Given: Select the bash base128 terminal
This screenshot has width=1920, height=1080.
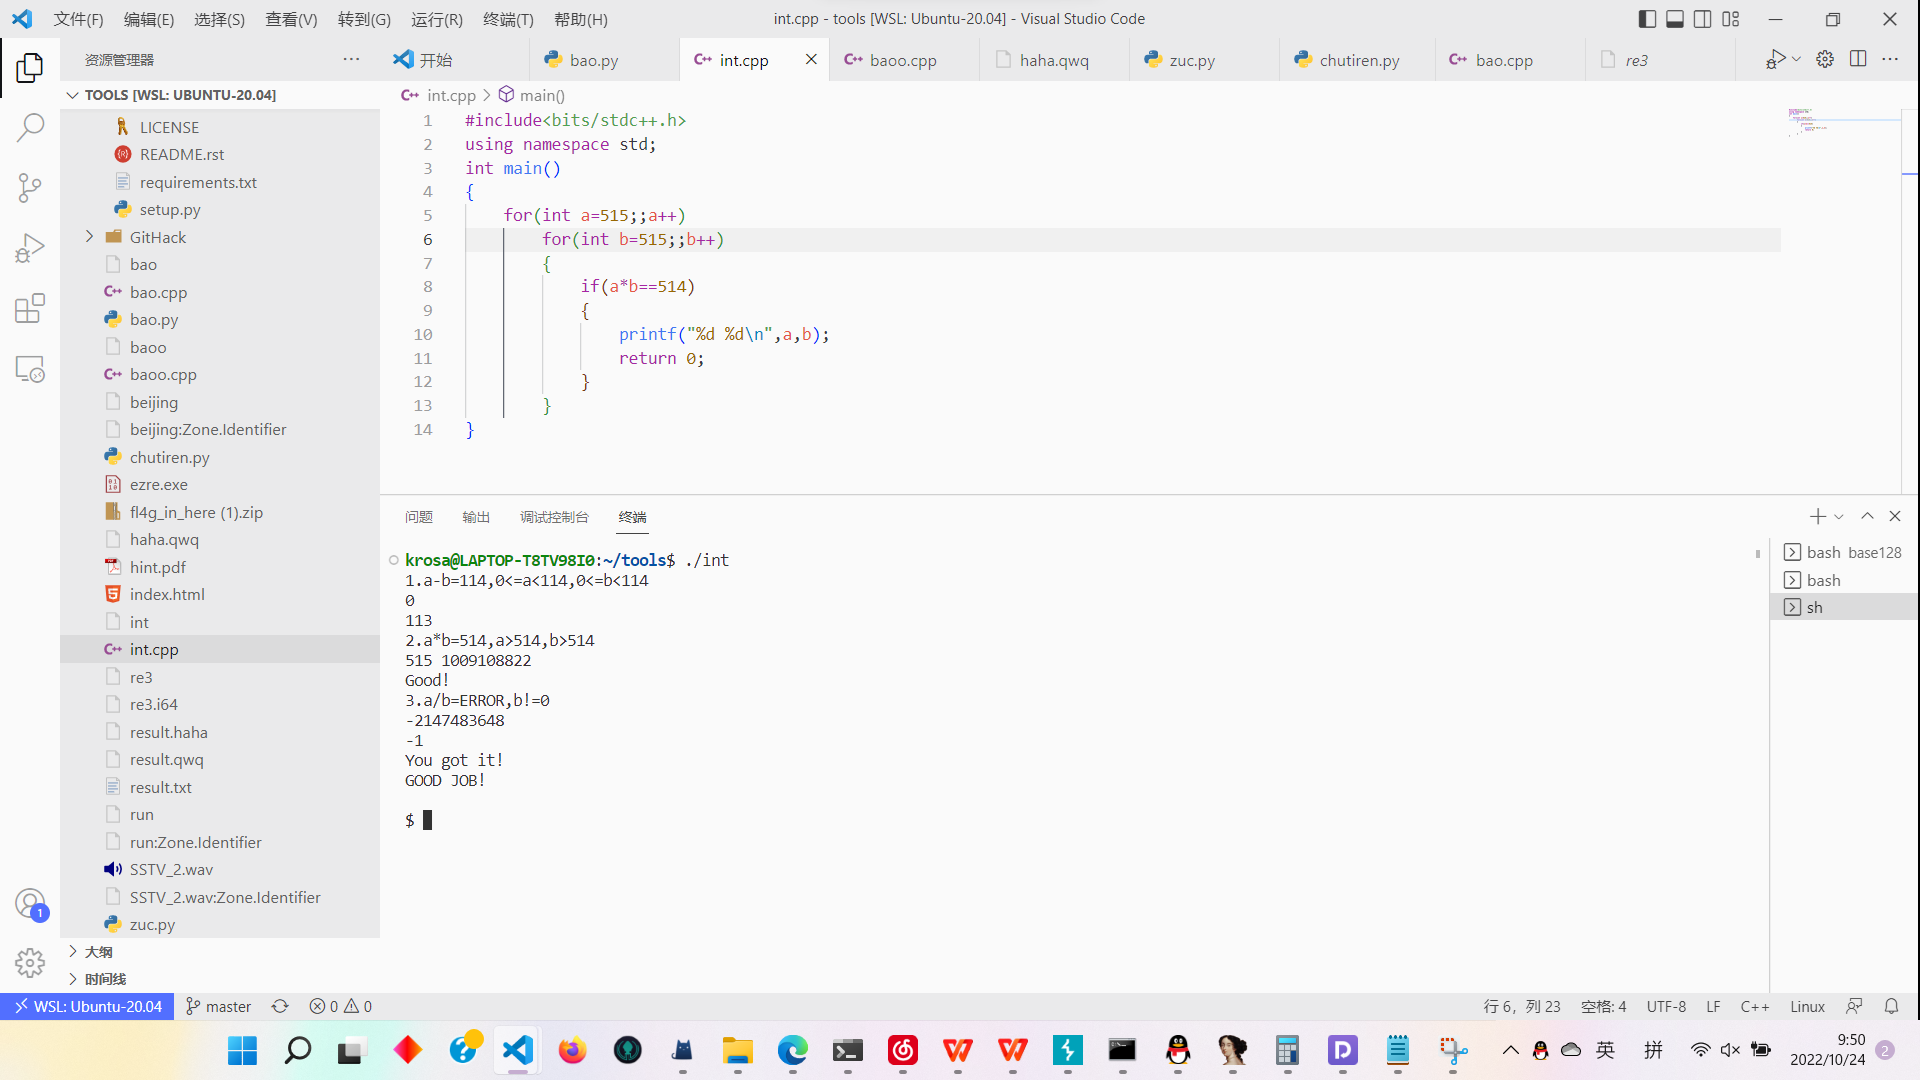Looking at the screenshot, I should coord(1844,552).
